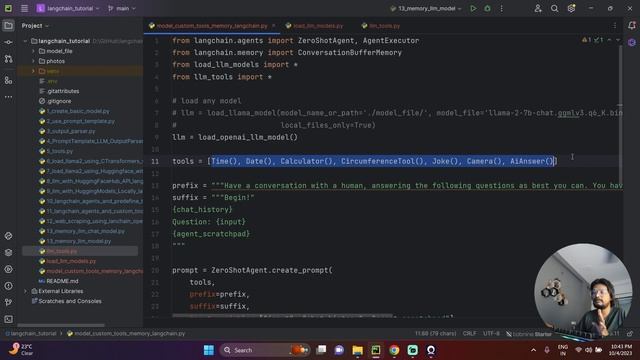The width and height of the screenshot is (640, 360).
Task: Open the Notifications bell
Action: [x=631, y=26]
